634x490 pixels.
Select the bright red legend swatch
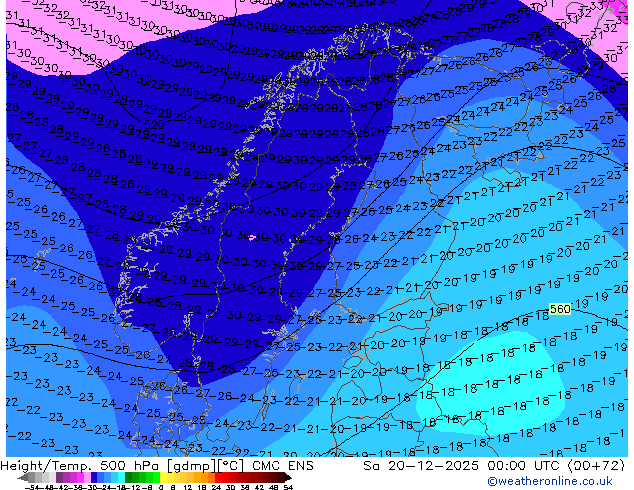(218, 478)
